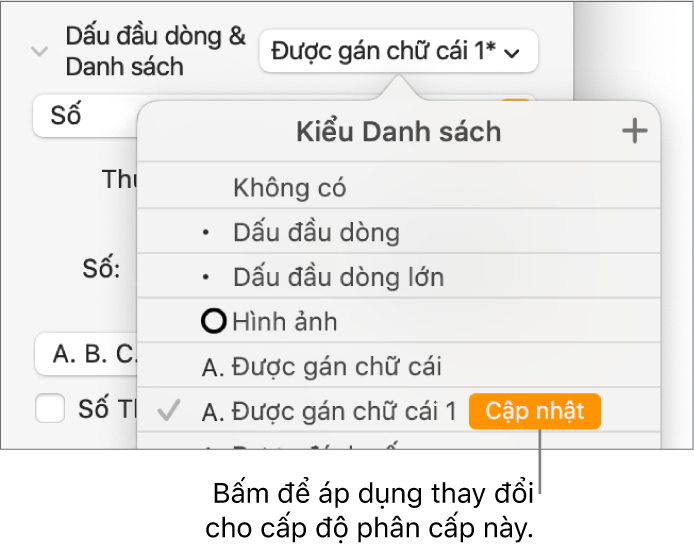Choose the Dấu đầu dòng list style
The height and width of the screenshot is (553, 694).
[x=316, y=233]
